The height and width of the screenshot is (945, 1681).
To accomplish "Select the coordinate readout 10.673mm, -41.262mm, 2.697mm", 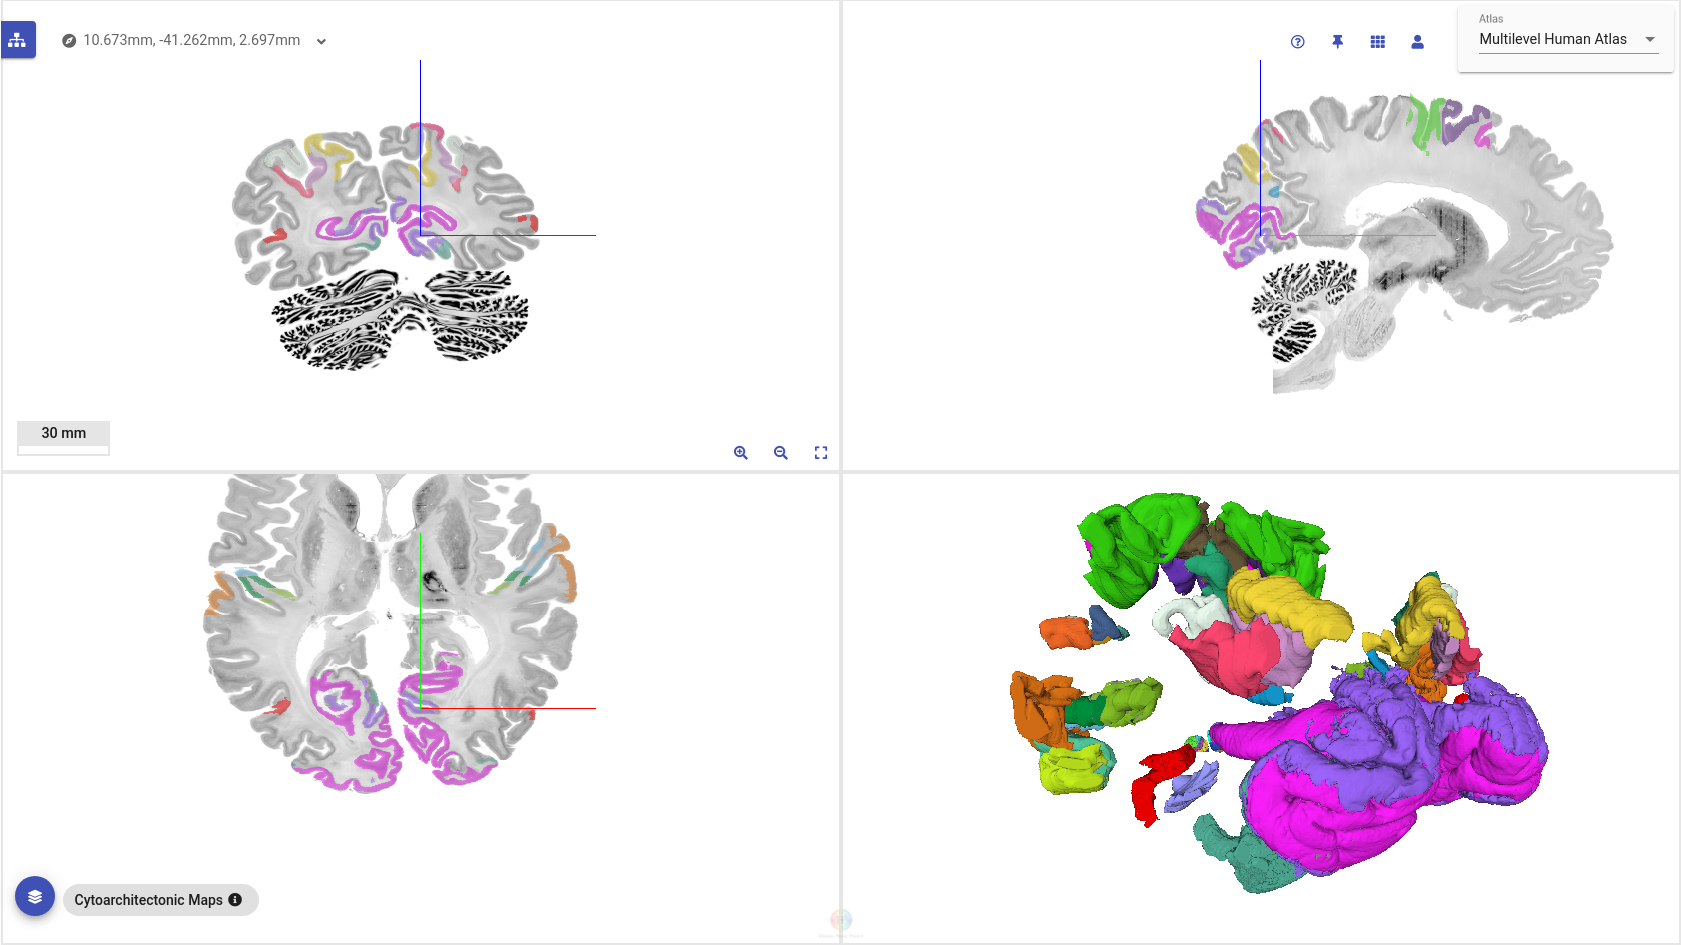I will click(192, 40).
